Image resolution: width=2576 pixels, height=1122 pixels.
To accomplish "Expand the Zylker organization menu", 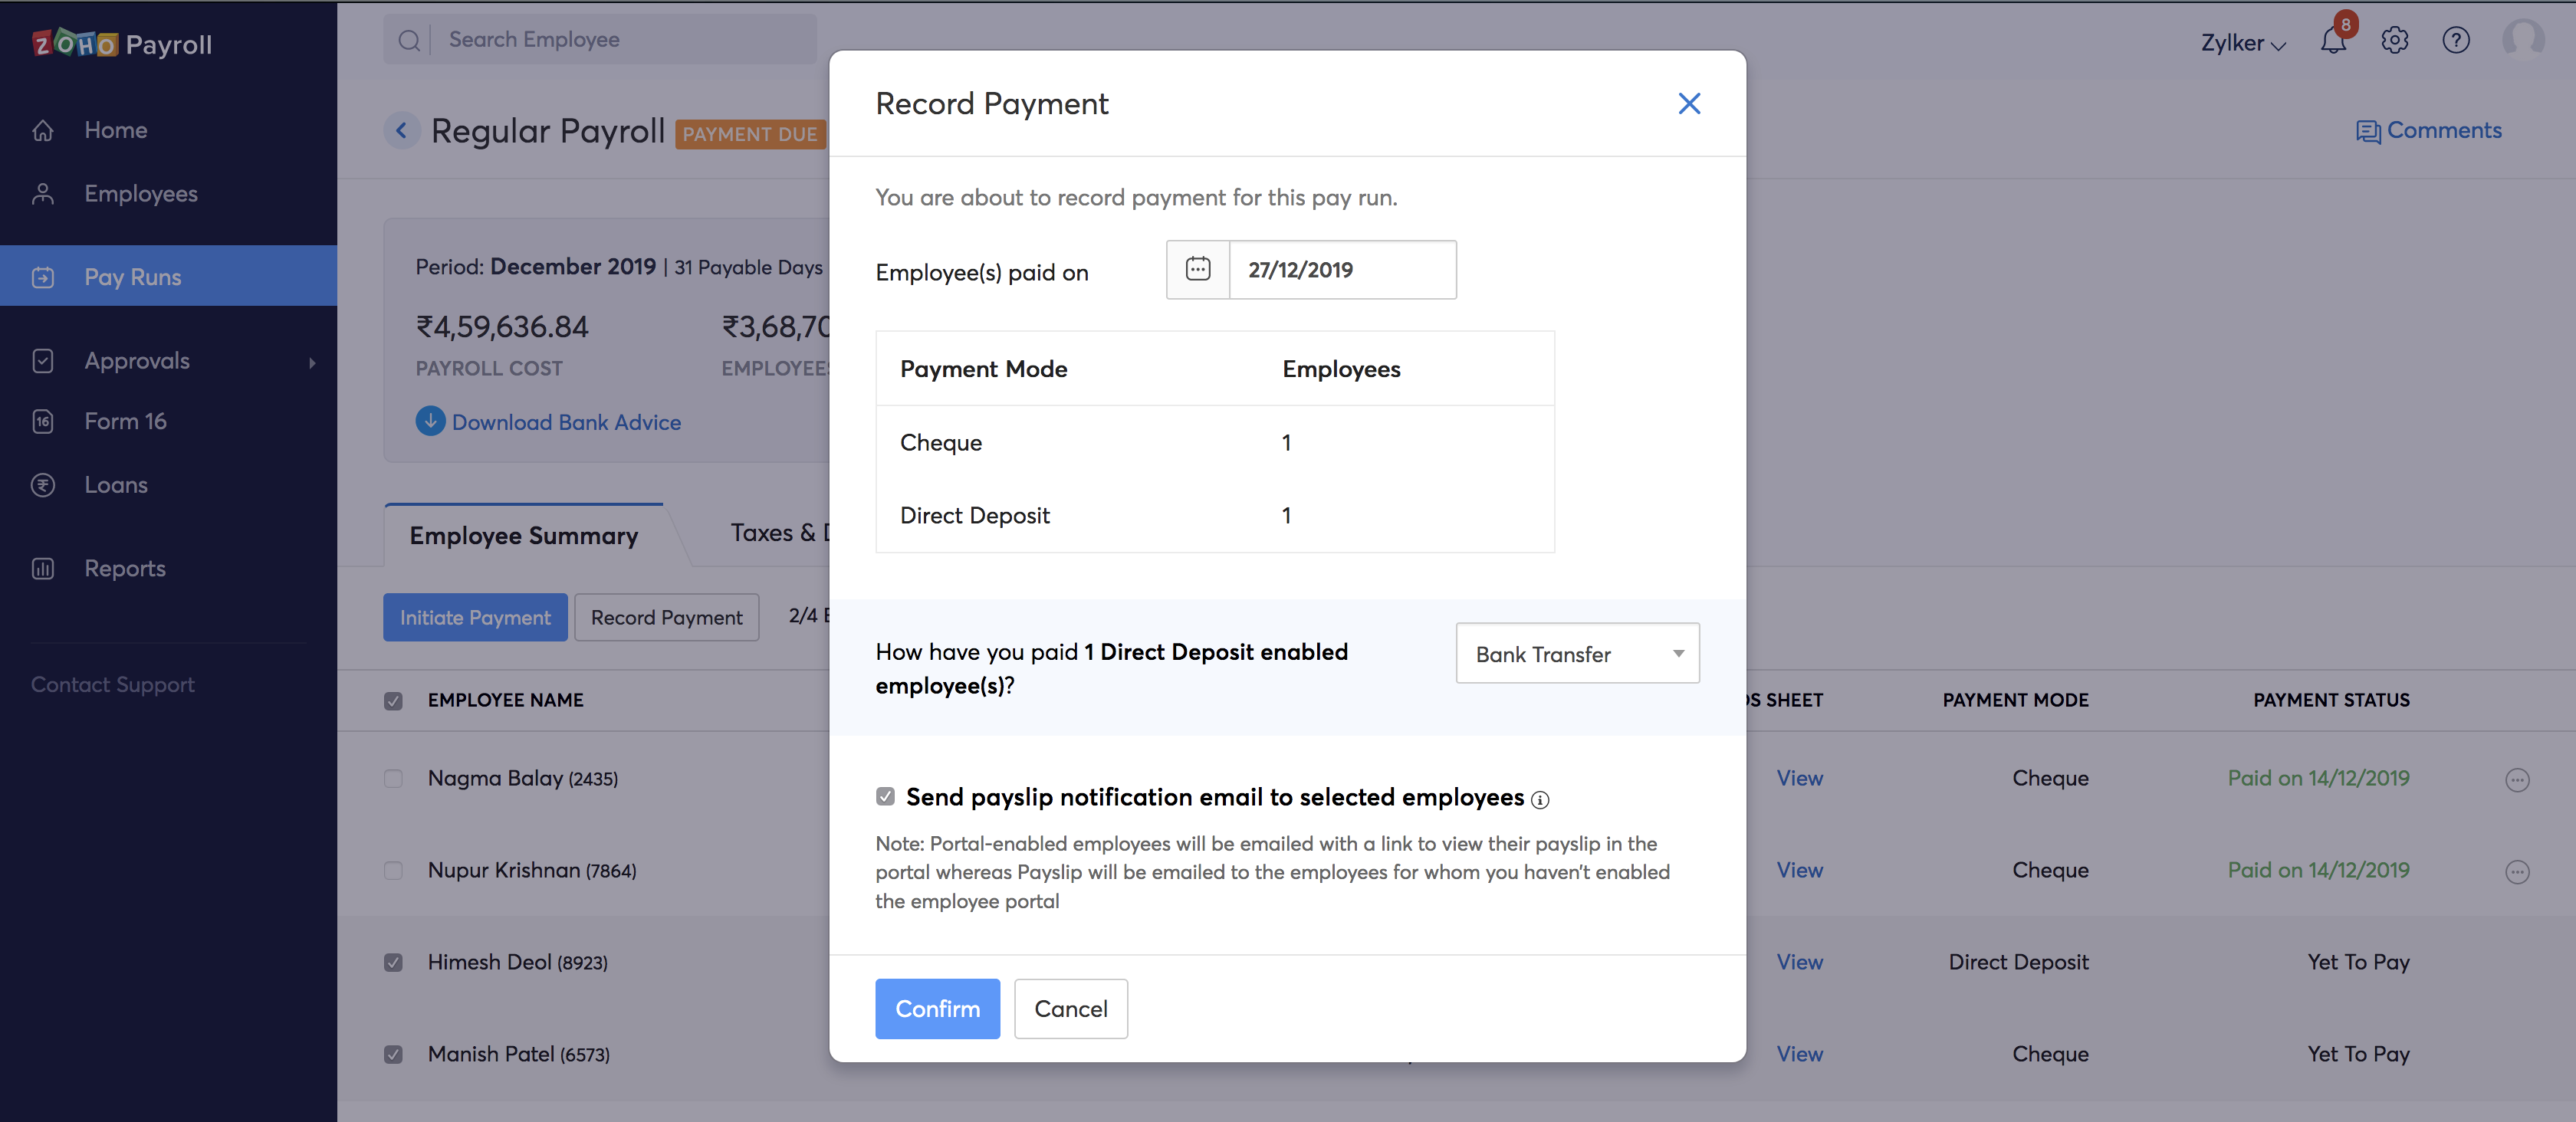I will 2242,43.
